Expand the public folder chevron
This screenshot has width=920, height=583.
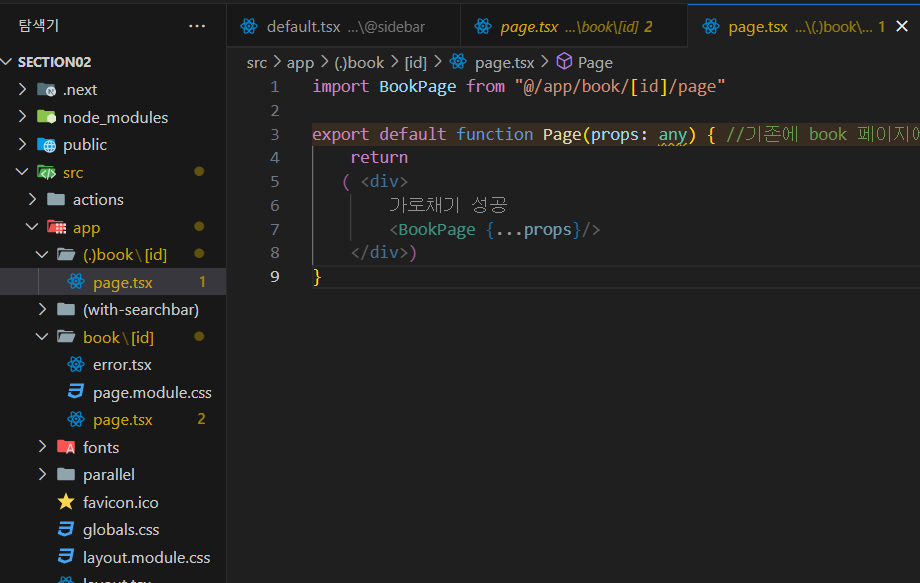click(x=22, y=144)
